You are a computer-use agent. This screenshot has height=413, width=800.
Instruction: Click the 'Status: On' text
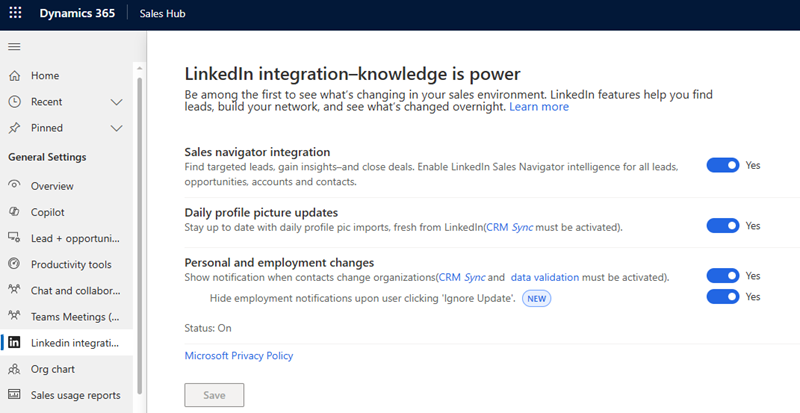click(208, 328)
